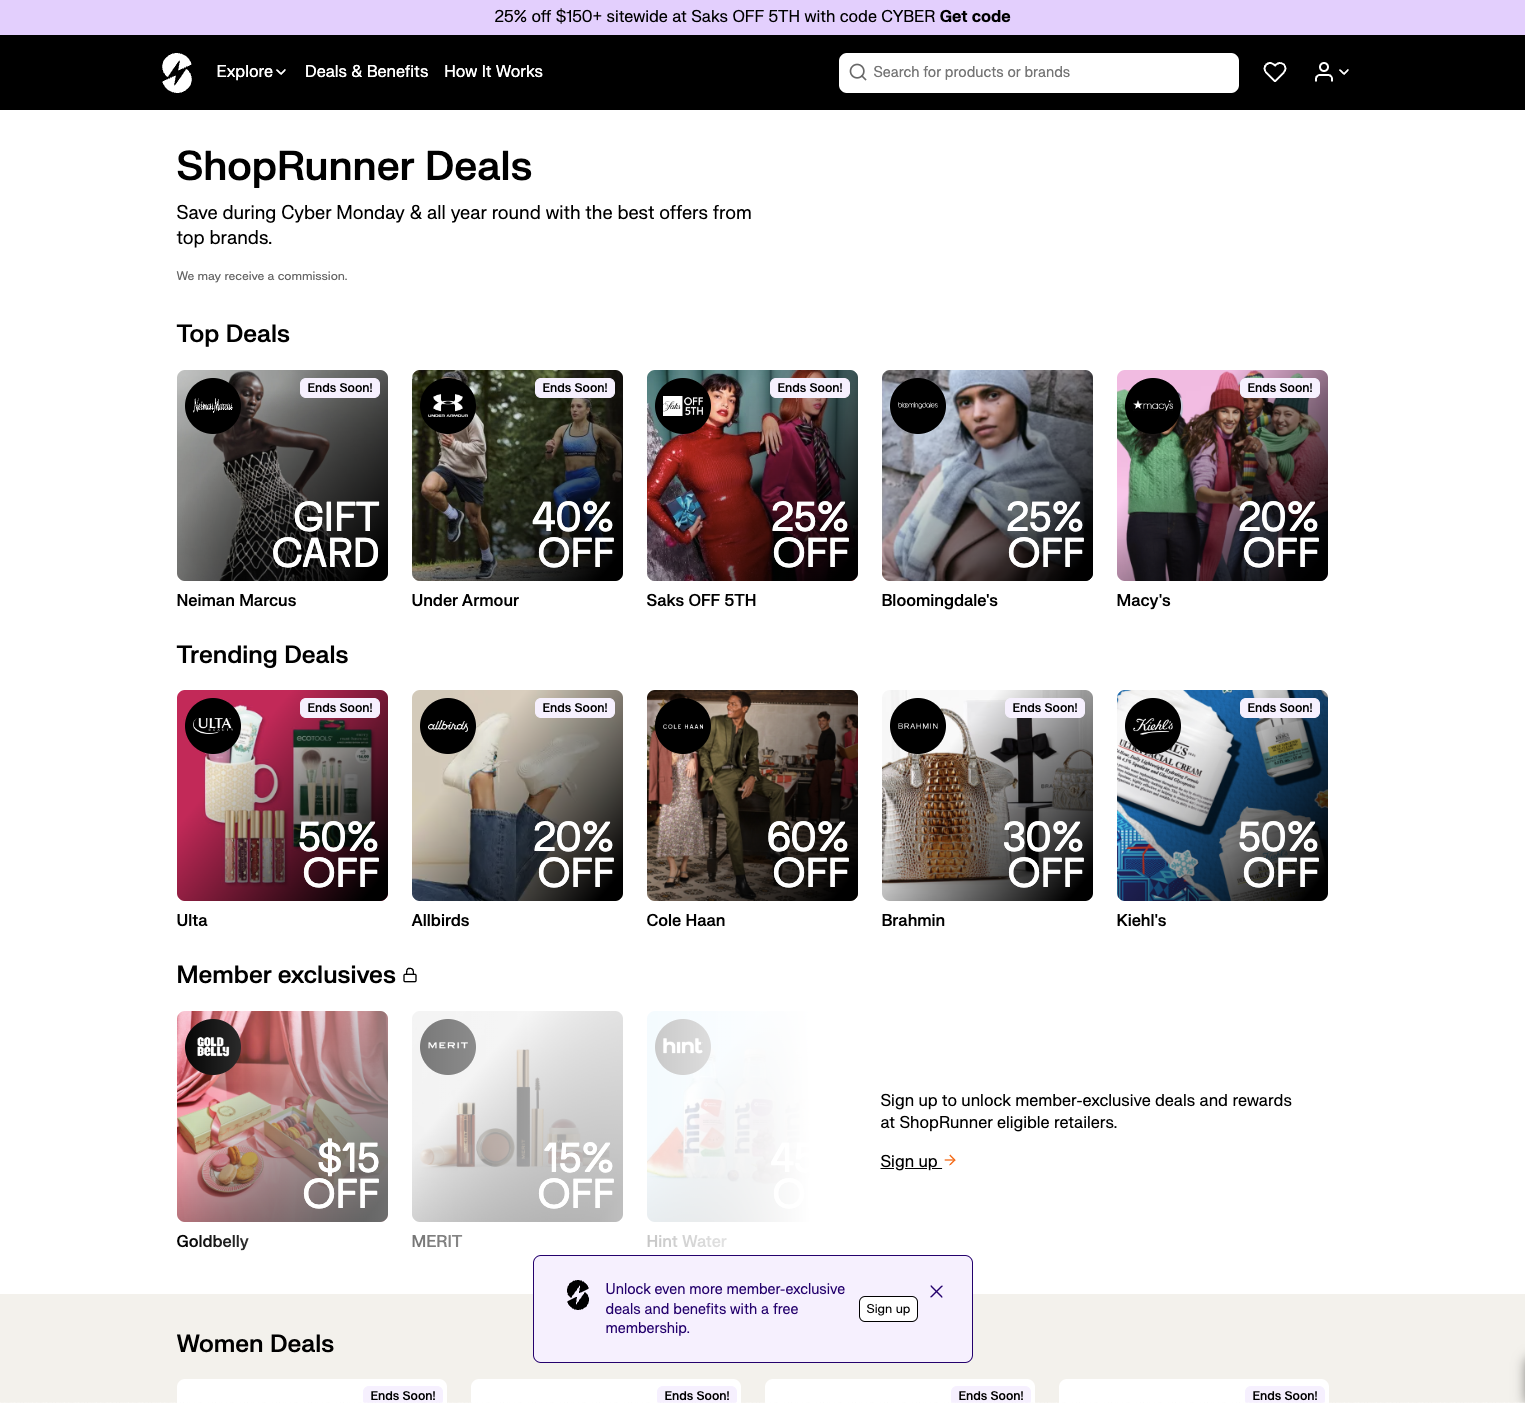
Task: Click the Cole Haan logo badge
Action: click(683, 726)
